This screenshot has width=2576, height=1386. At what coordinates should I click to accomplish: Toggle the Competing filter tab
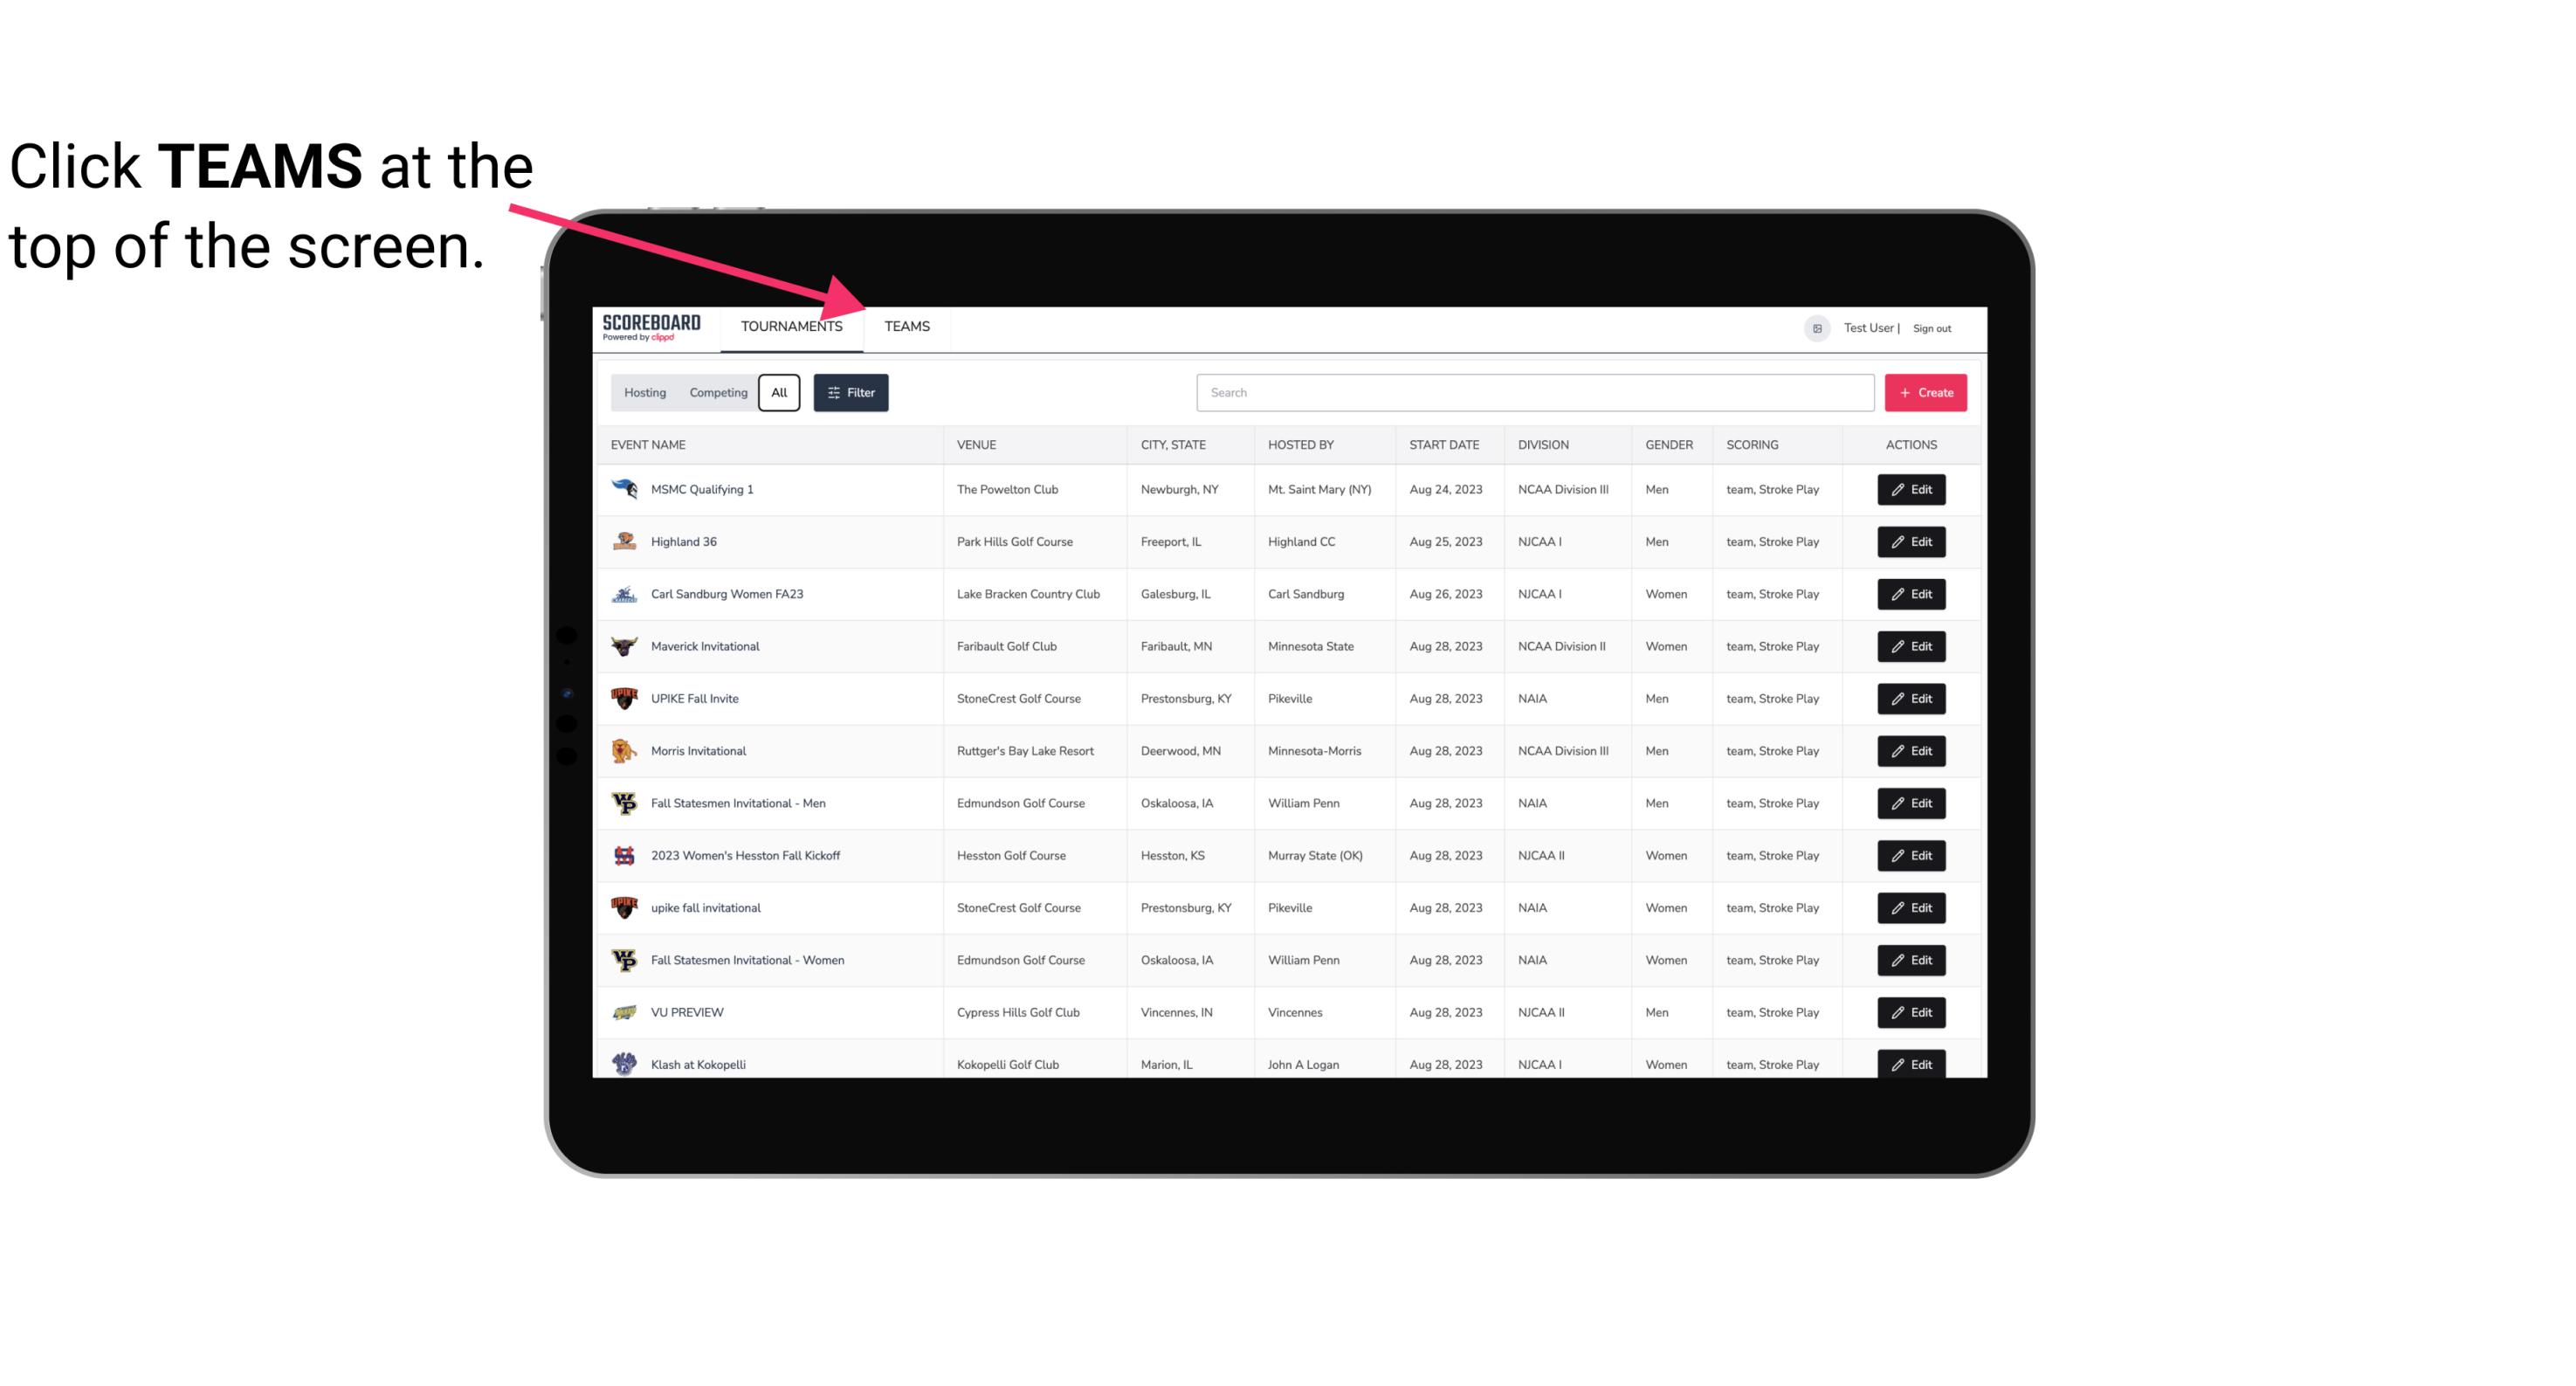(x=717, y=393)
